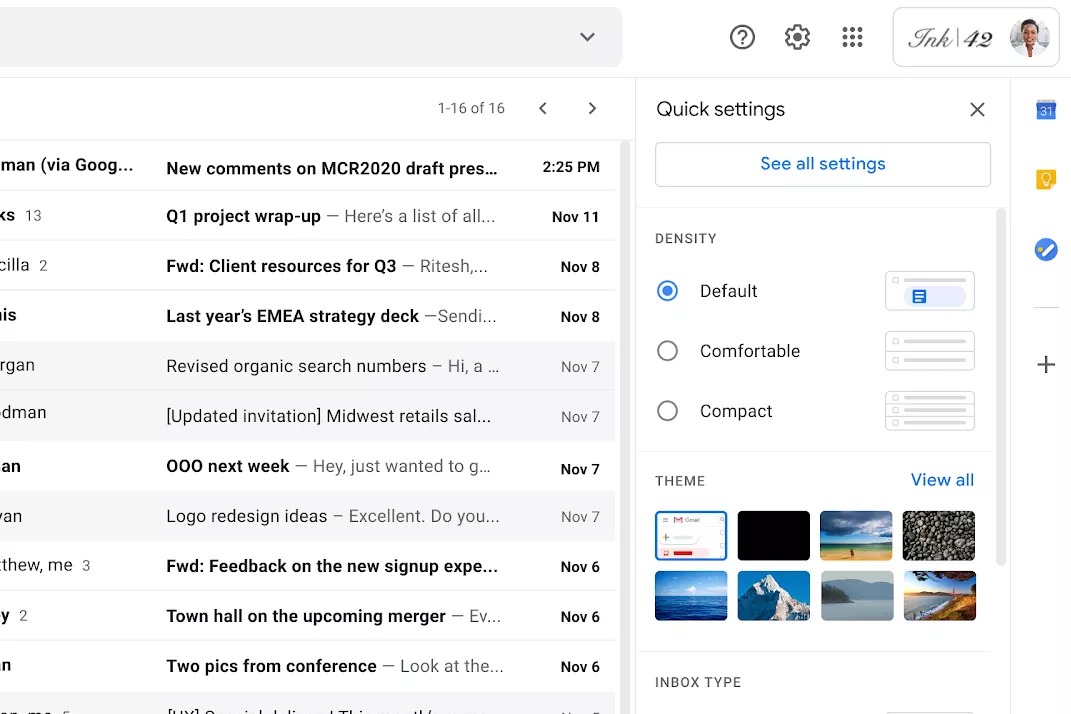Click the Settings gear icon

coord(797,38)
